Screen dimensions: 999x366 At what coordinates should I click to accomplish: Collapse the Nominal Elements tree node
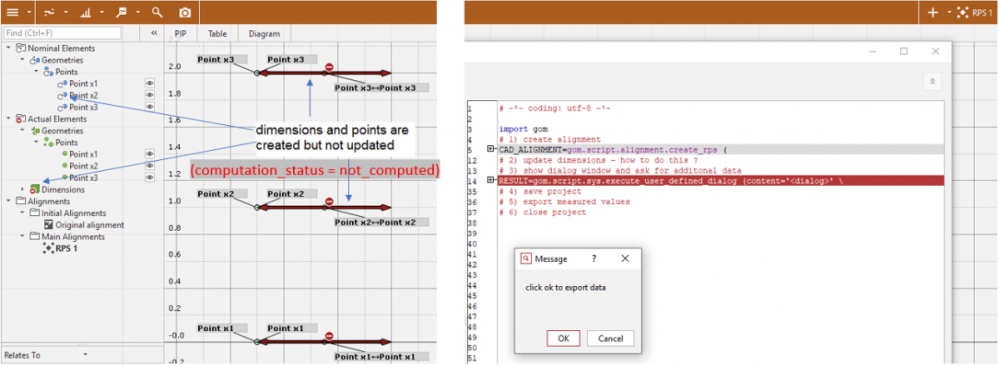point(8,48)
